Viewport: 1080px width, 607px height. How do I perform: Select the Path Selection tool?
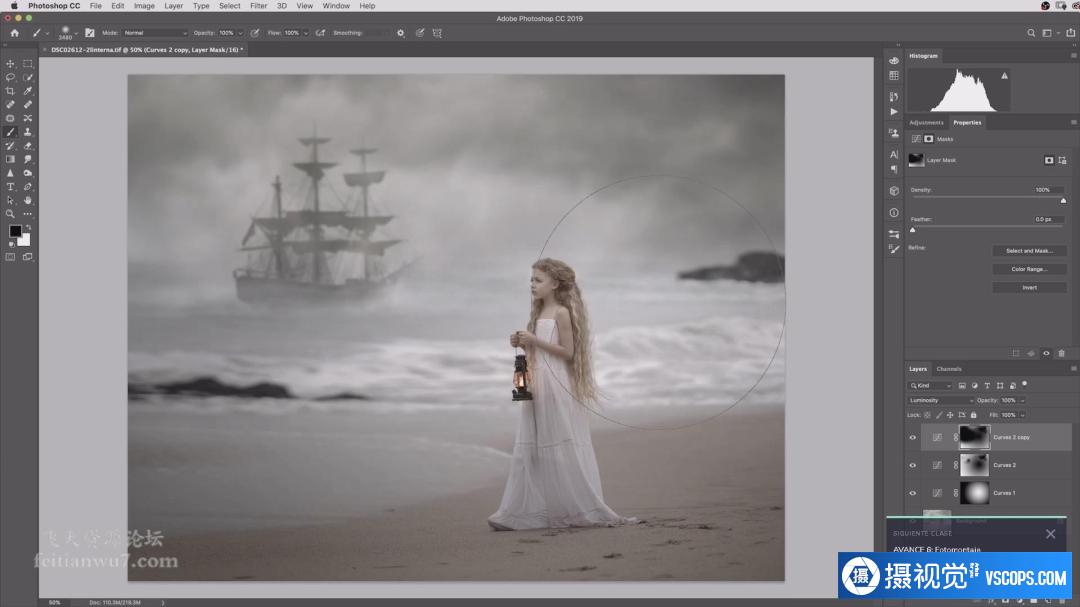pyautogui.click(x=10, y=200)
